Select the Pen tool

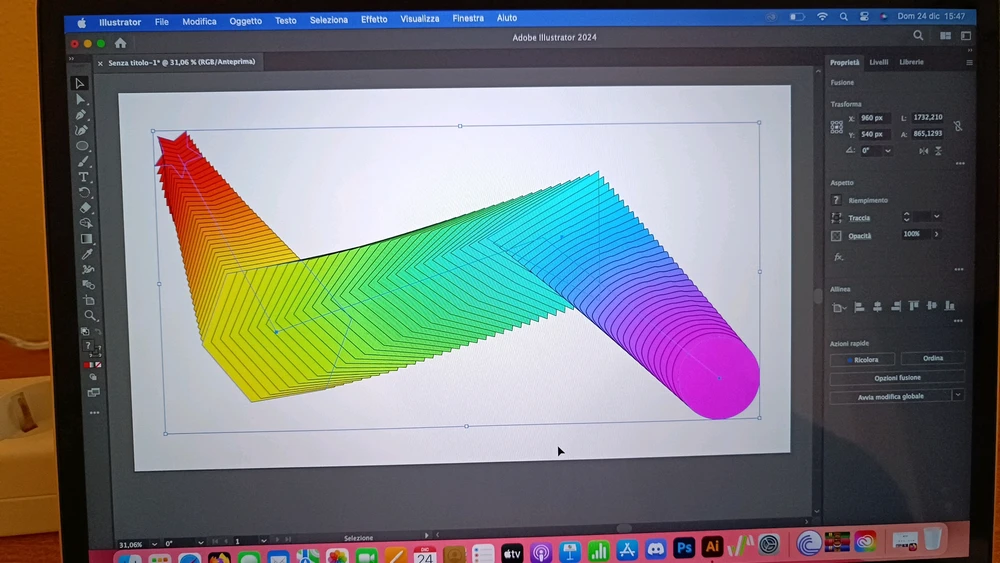coord(81,115)
